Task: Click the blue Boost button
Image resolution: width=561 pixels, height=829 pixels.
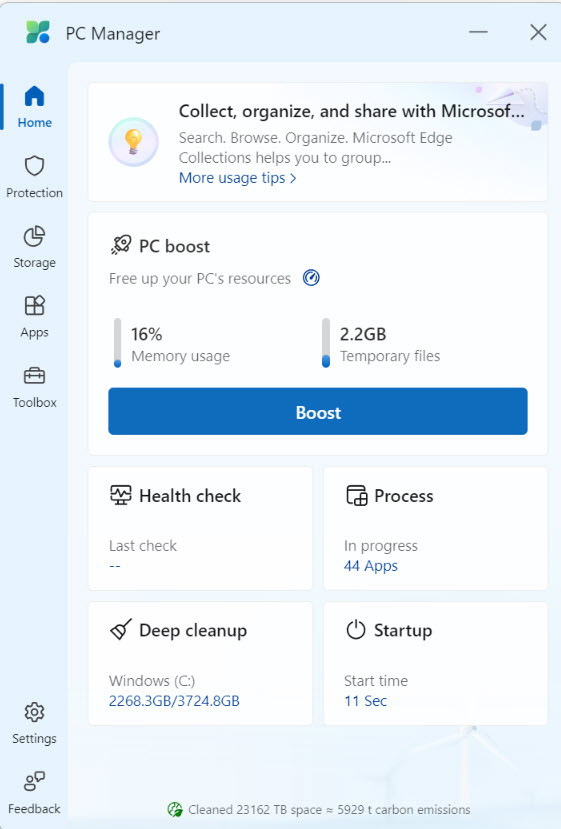Action: pyautogui.click(x=318, y=411)
